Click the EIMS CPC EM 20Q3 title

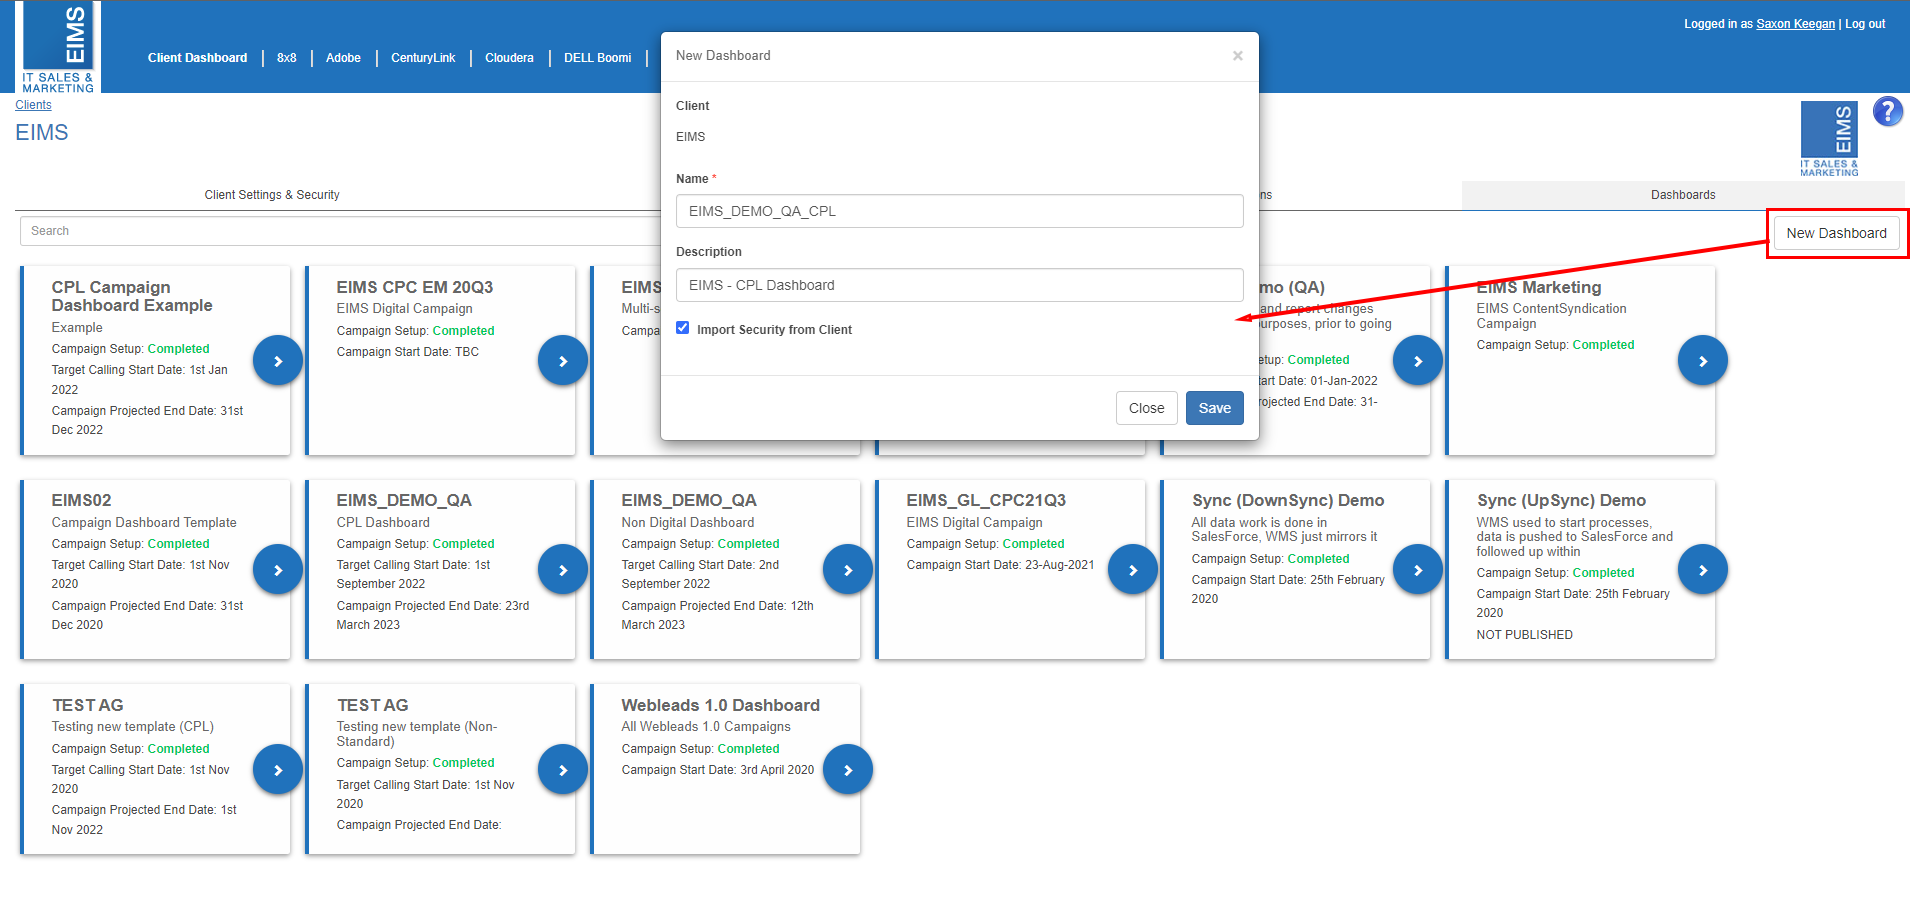415,287
